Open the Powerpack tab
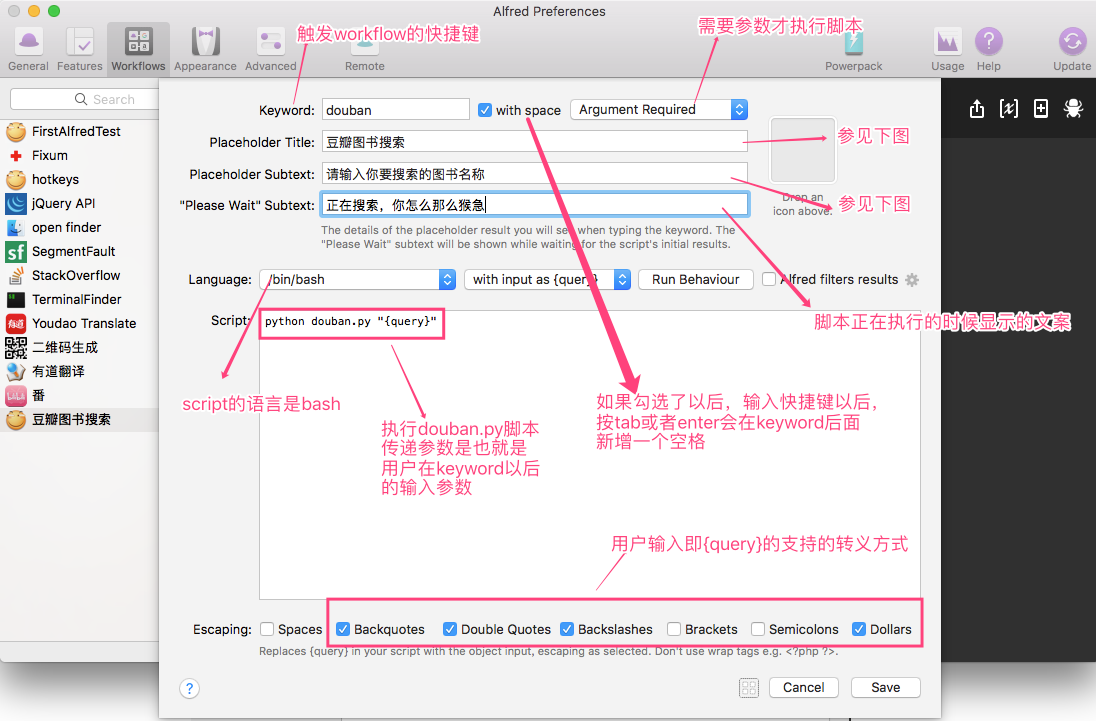The image size is (1096, 721). 853,49
